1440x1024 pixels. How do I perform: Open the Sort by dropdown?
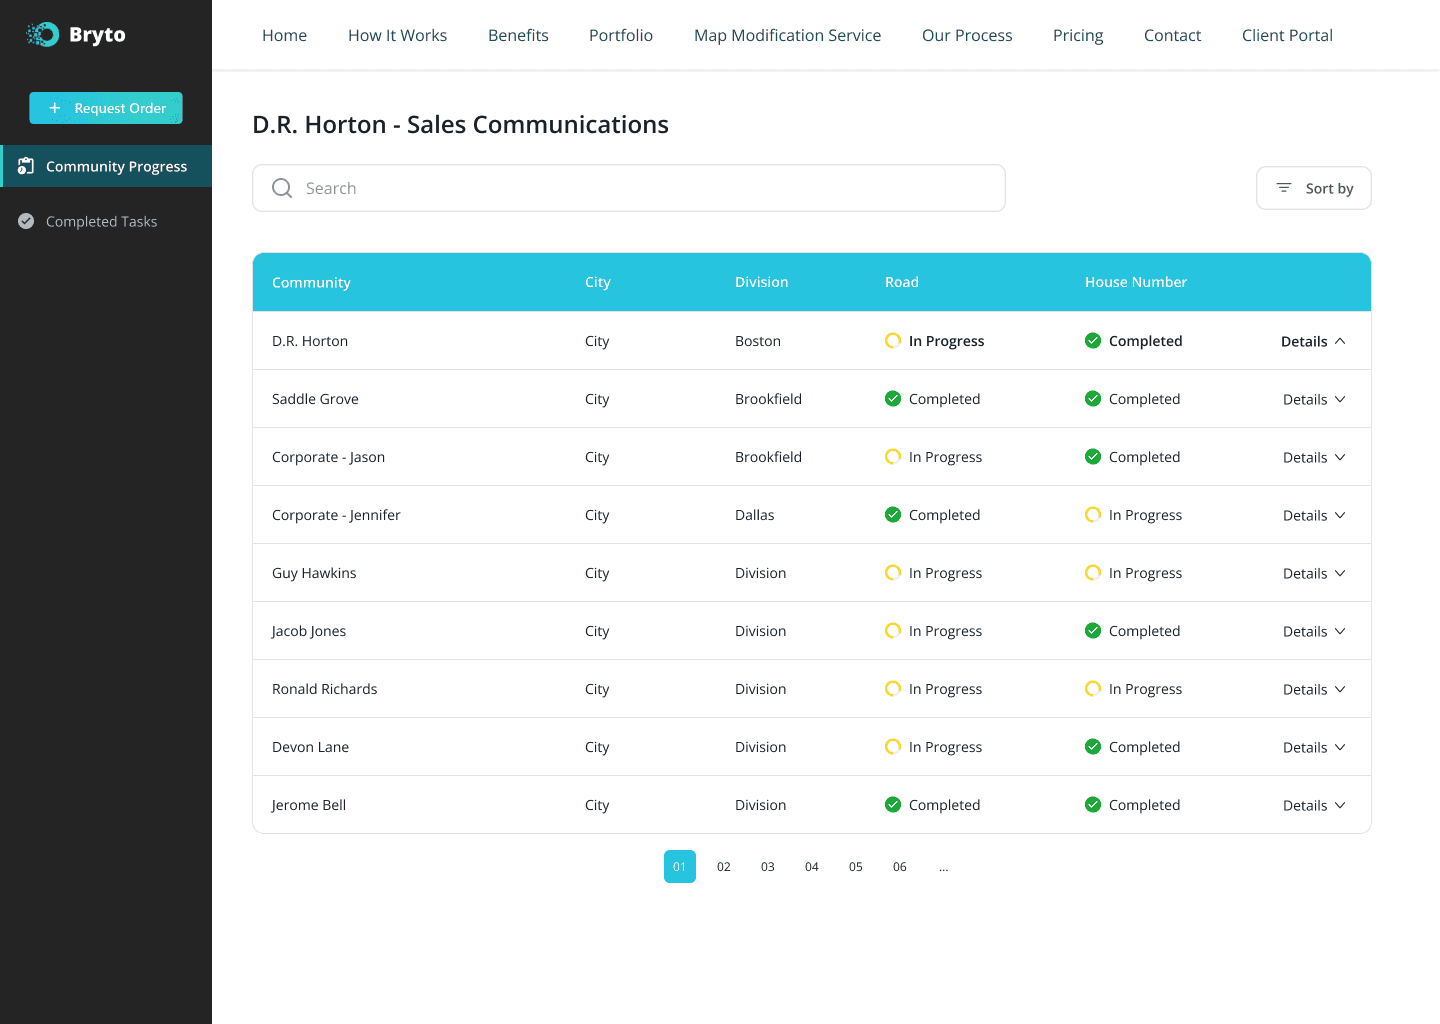(x=1313, y=188)
